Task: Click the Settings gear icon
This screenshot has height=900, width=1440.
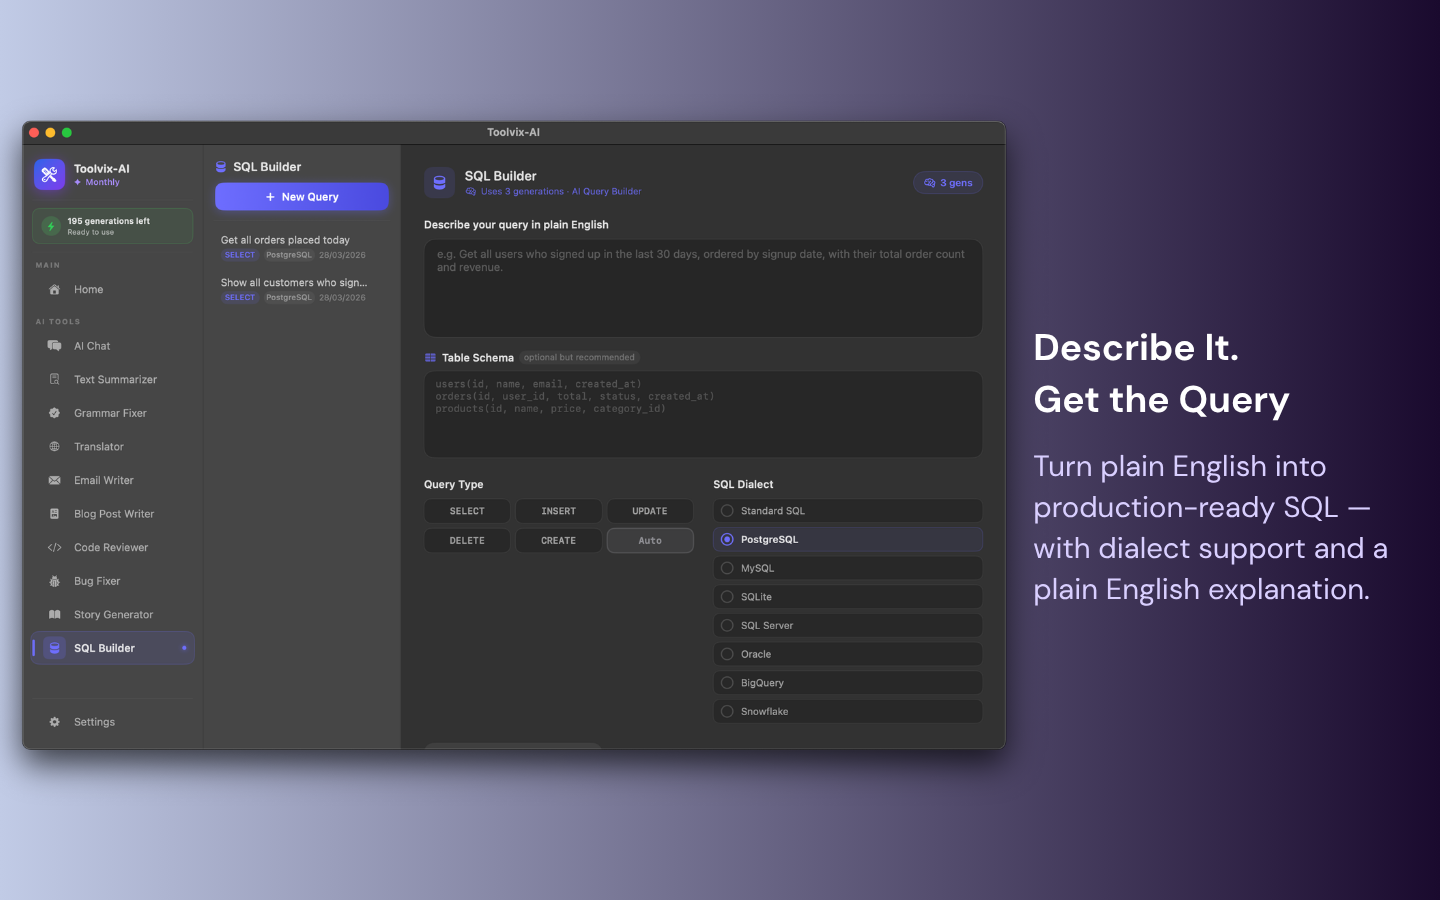Action: (55, 722)
